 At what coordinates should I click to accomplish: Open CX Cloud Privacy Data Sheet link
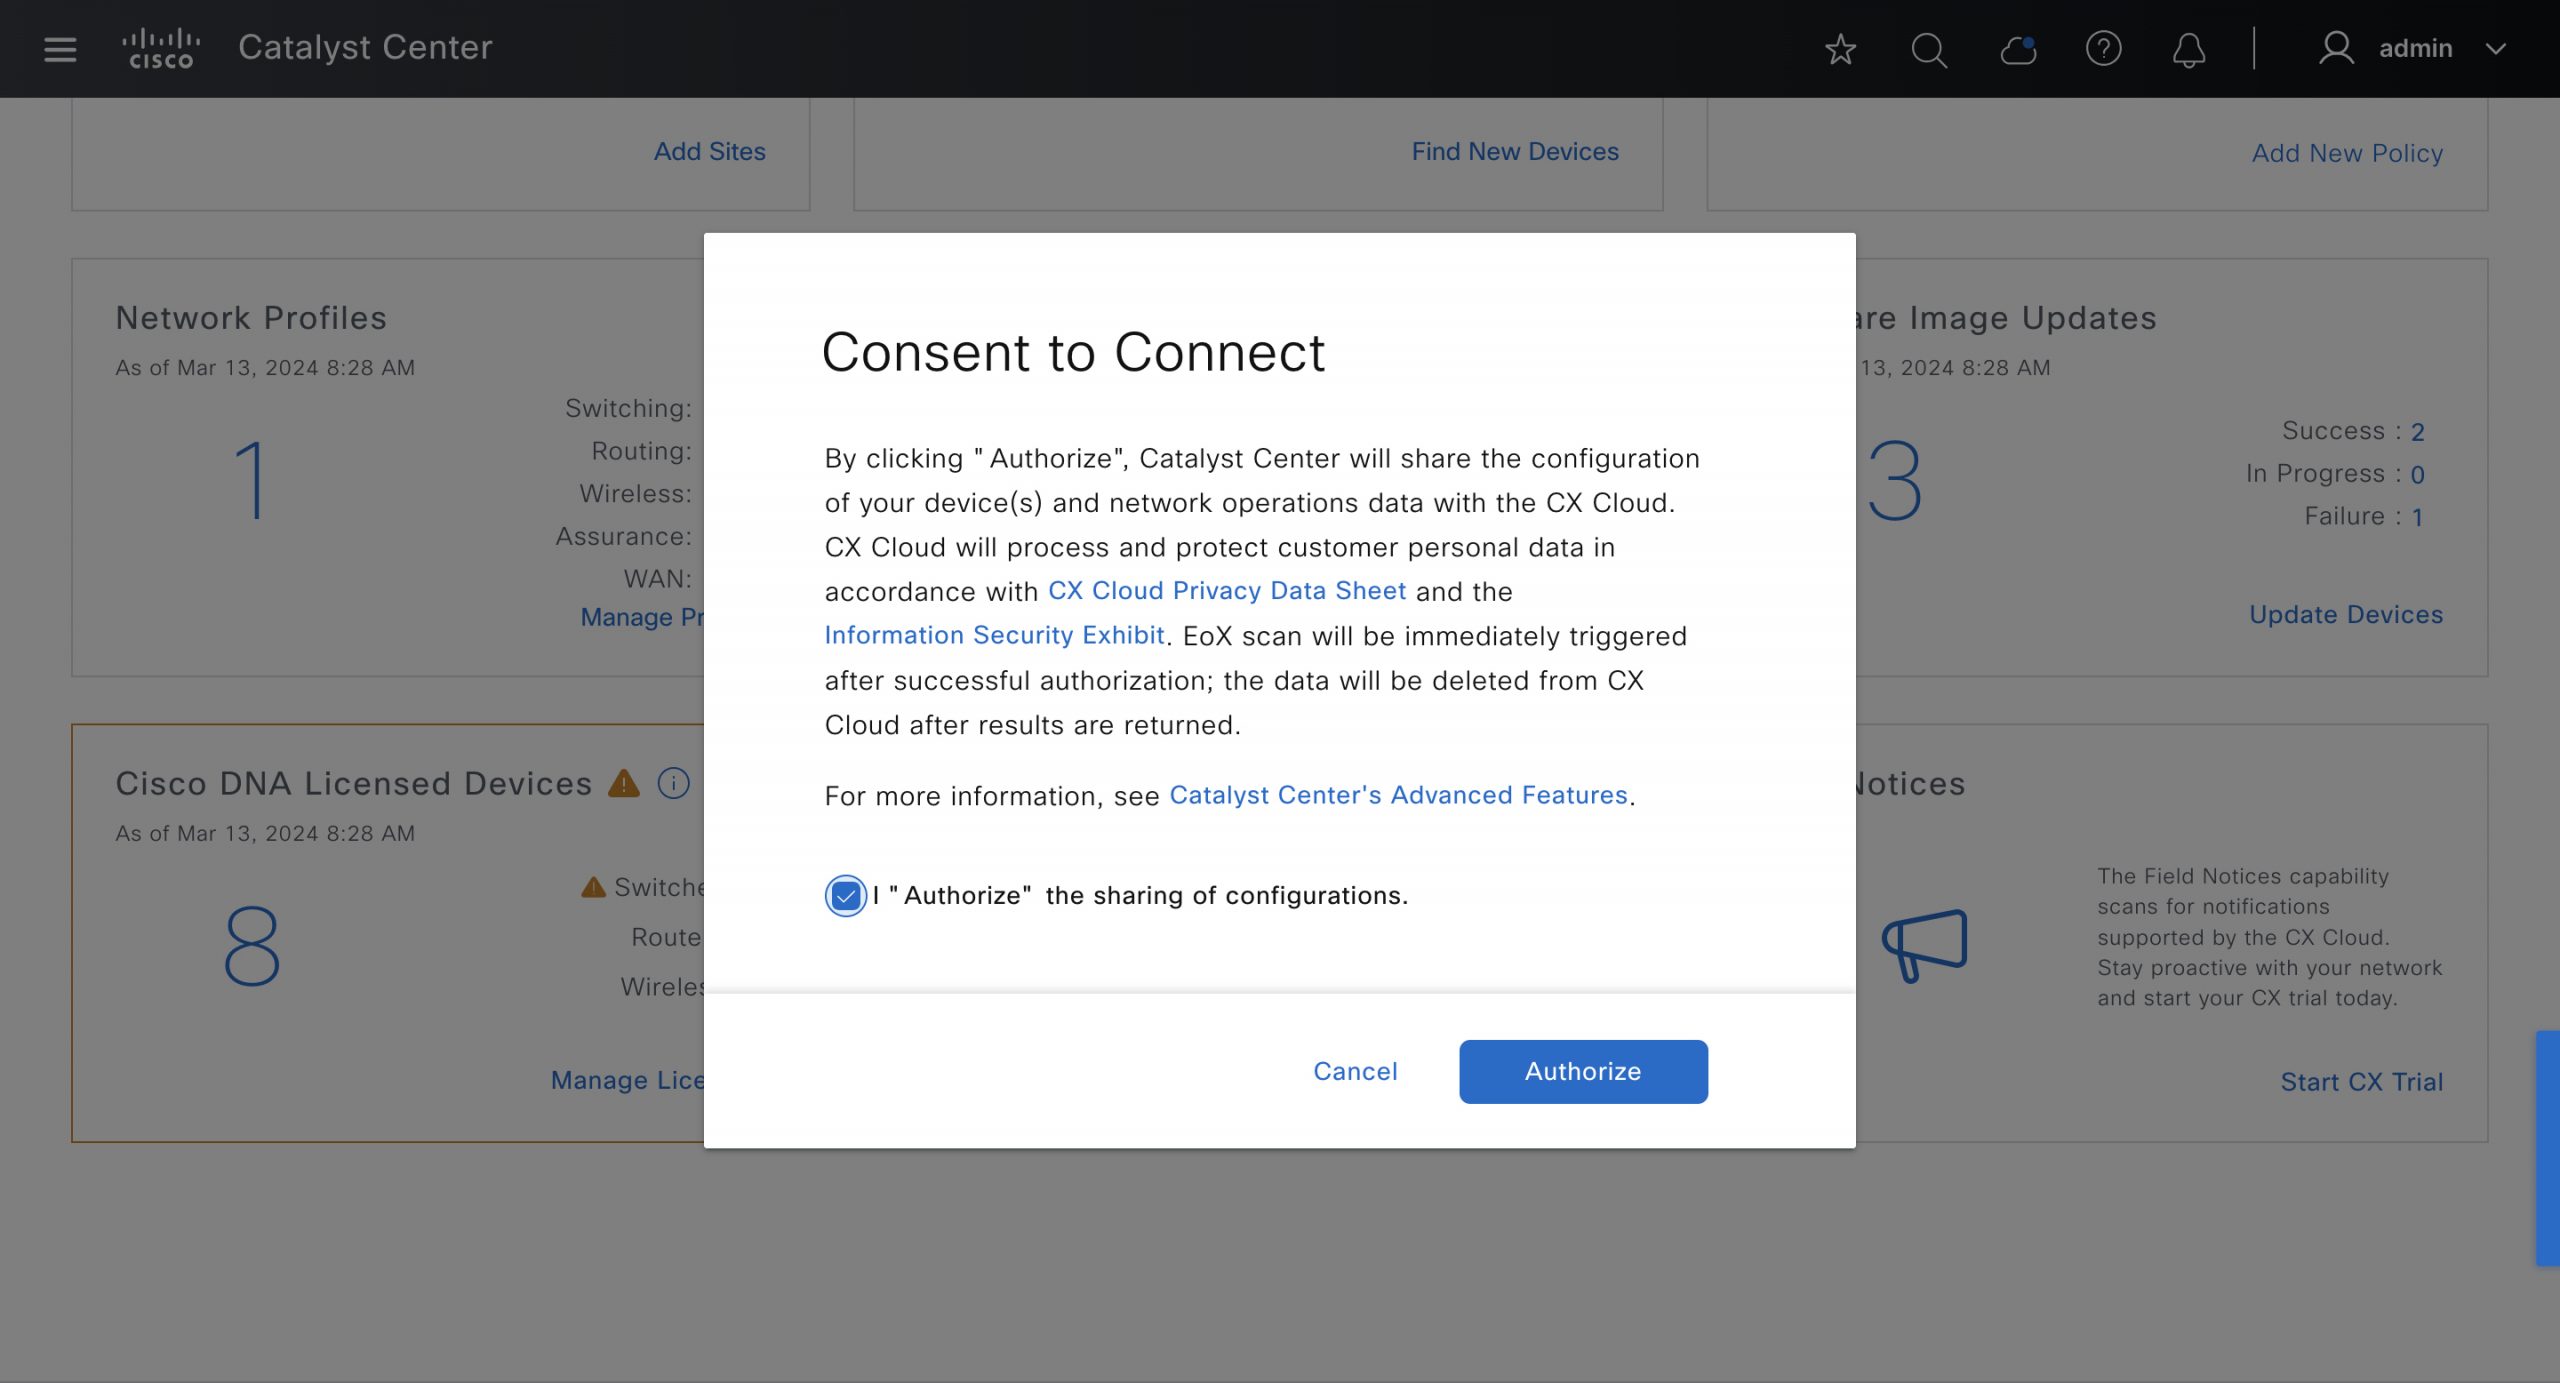1226,591
